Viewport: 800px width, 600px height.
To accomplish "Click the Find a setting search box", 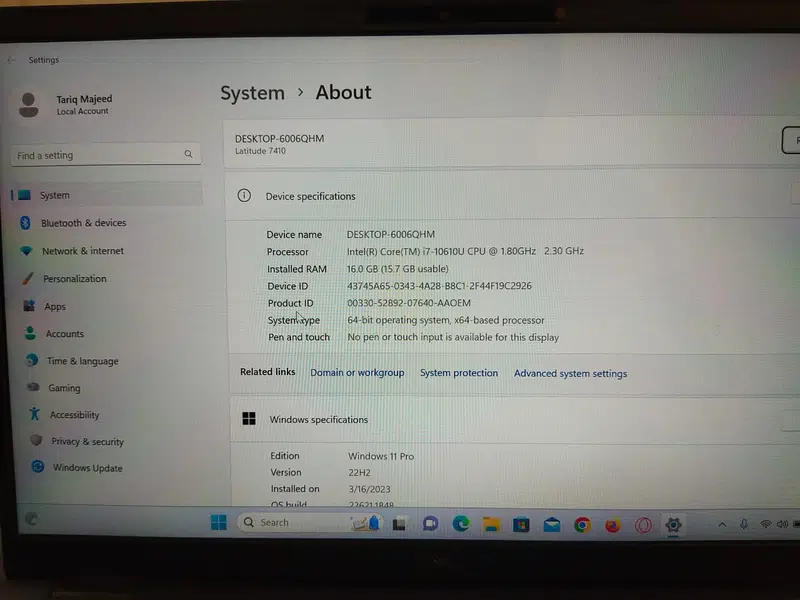I will point(100,155).
